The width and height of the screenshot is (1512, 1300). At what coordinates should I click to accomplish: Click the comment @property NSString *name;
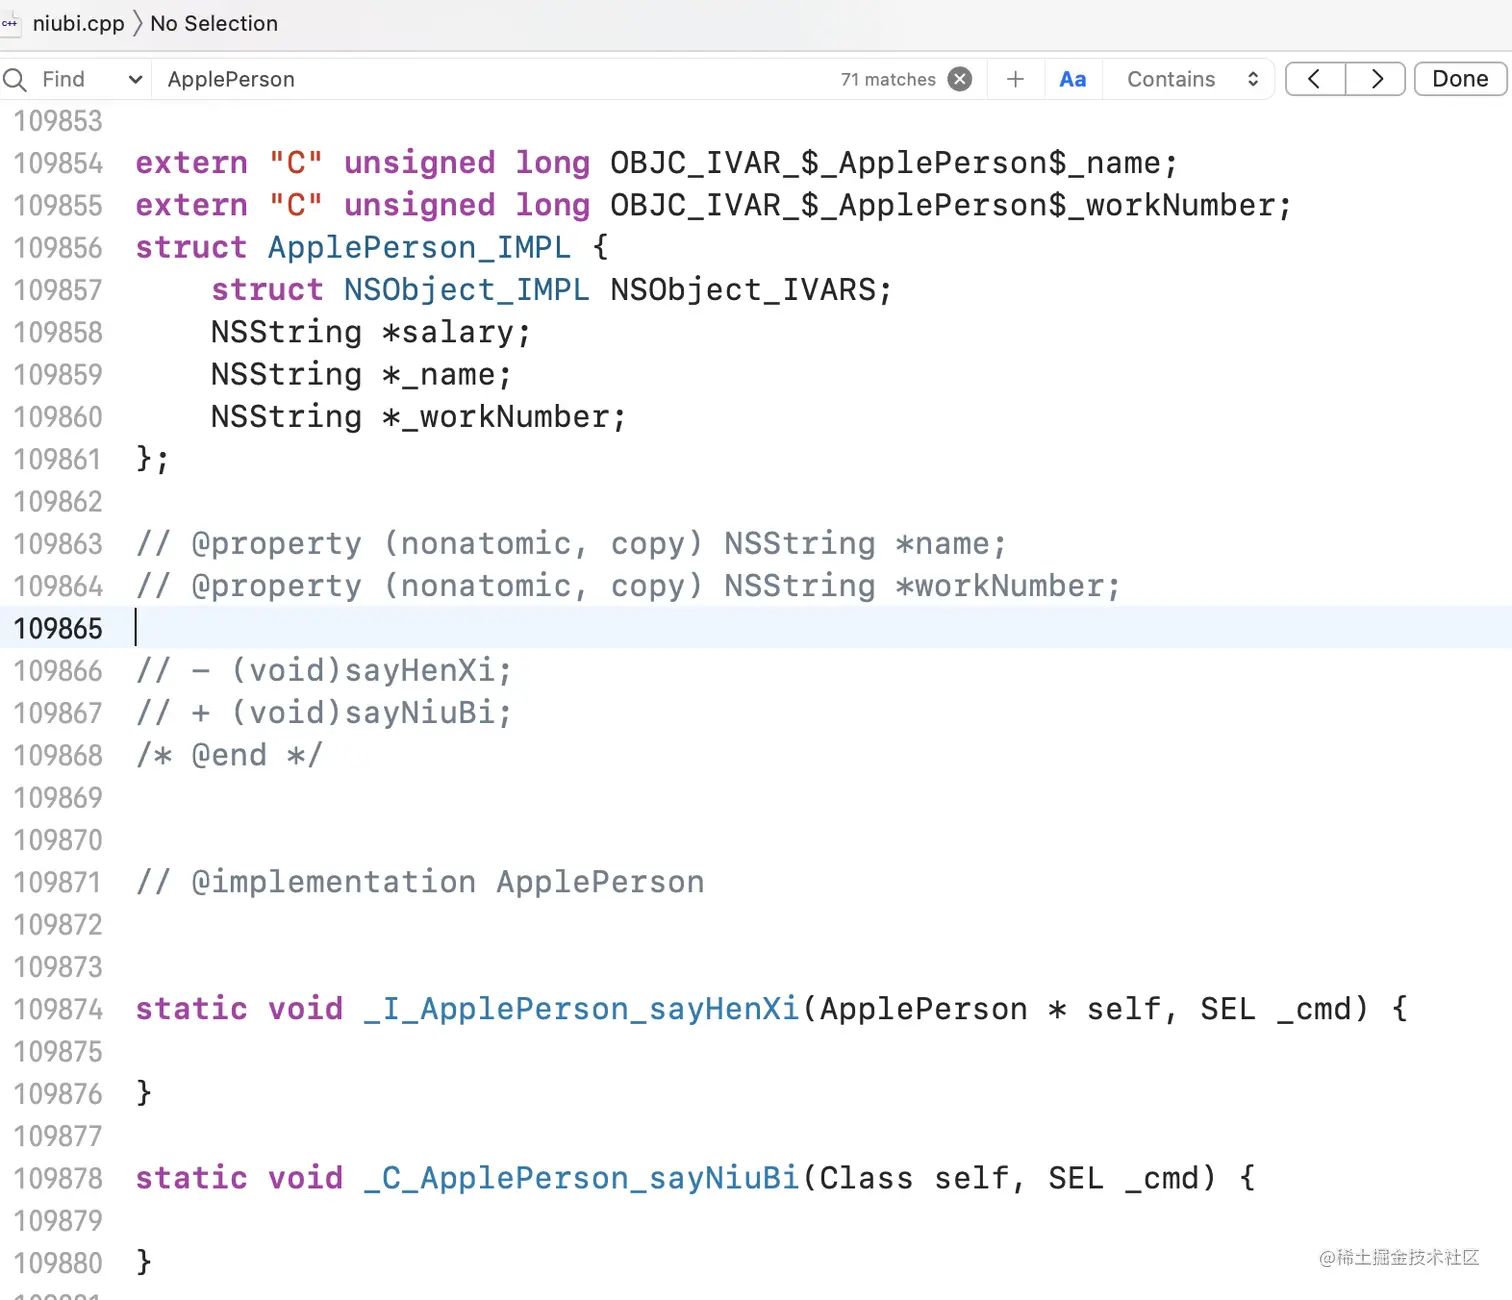(571, 544)
